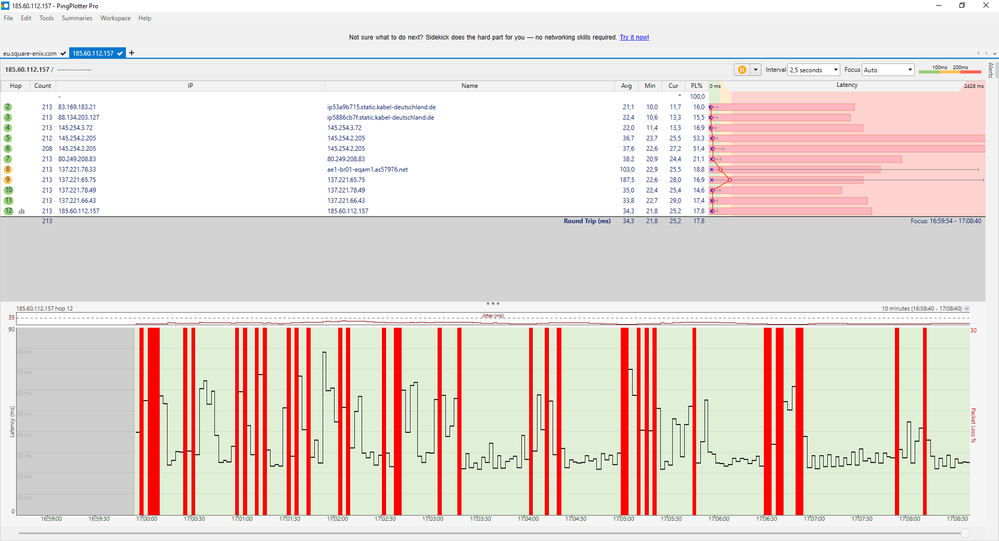This screenshot has width=999, height=541.
Task: Select hop 2 green circle icon
Action: coord(8,106)
